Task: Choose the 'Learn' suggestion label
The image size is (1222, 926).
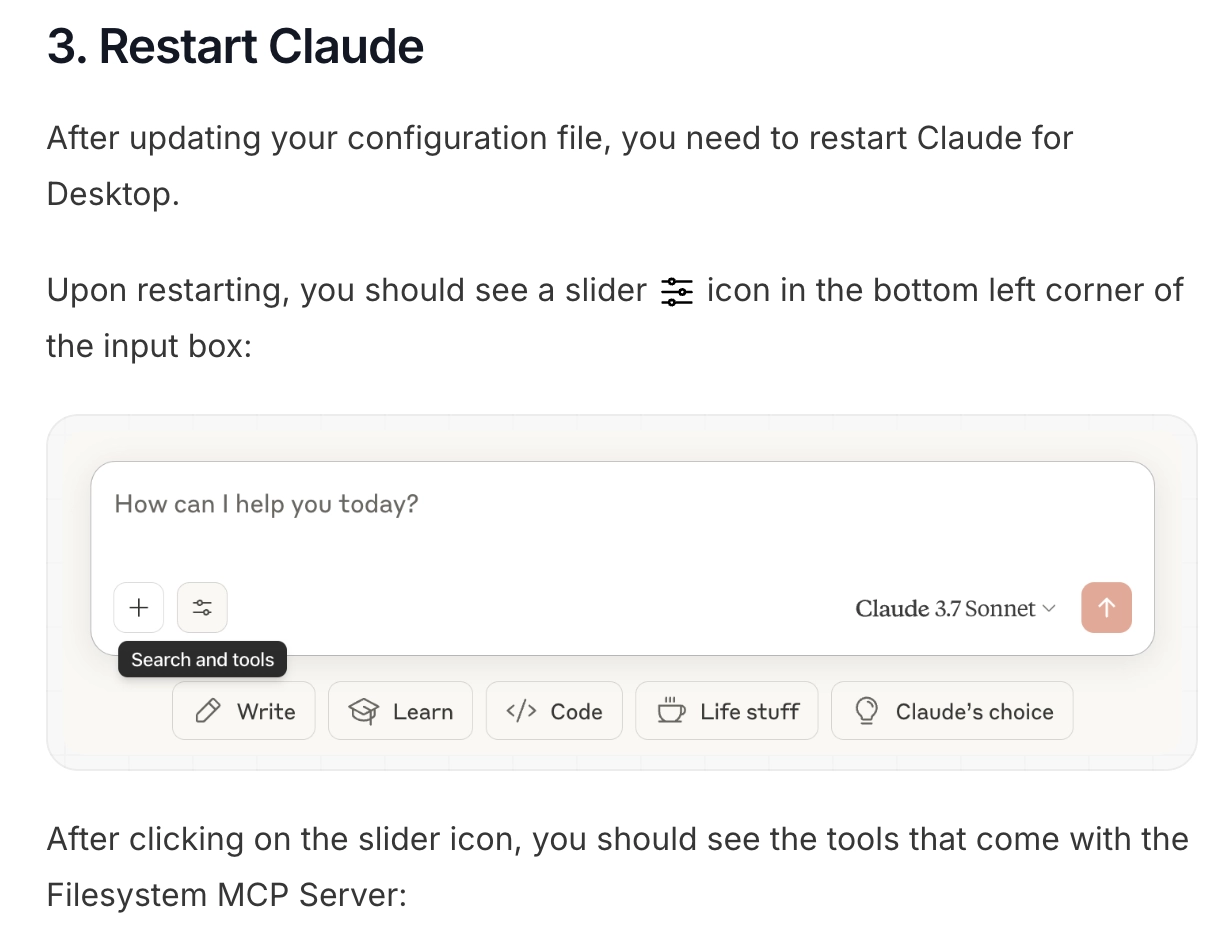Action: [423, 711]
